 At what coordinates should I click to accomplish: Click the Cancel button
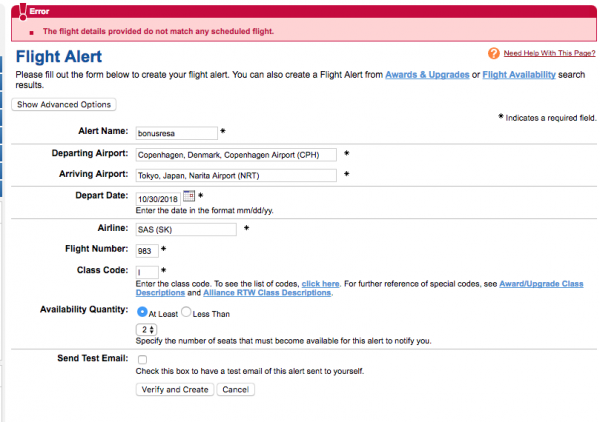[x=235, y=389]
